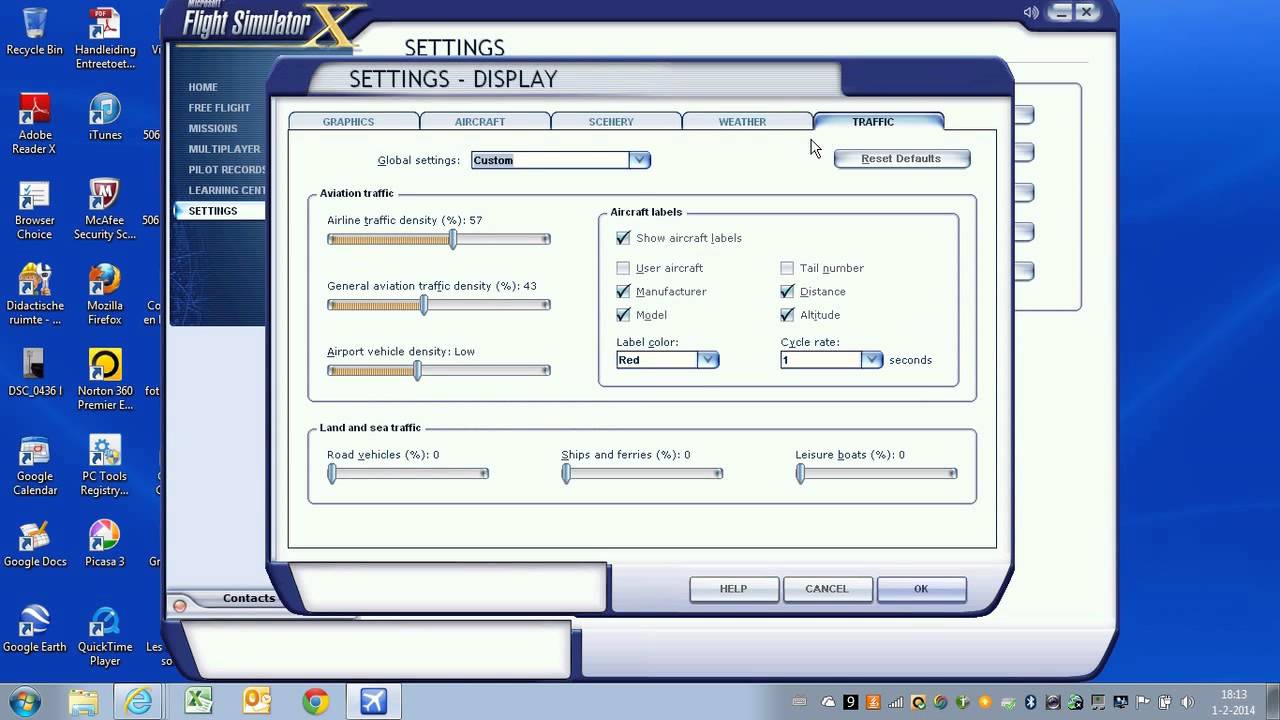
Task: Open the Adobe Reader X desktop shortcut
Action: (34, 124)
